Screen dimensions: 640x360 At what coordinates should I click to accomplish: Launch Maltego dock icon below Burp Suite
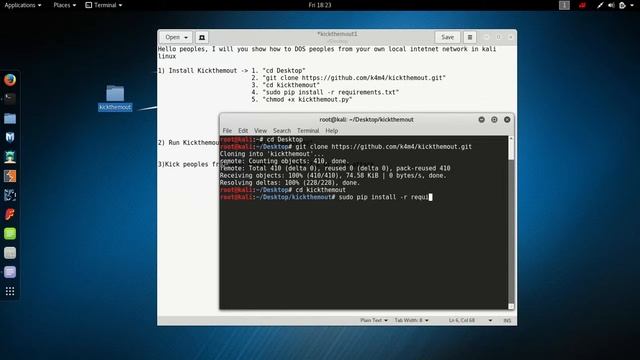[x=10, y=195]
